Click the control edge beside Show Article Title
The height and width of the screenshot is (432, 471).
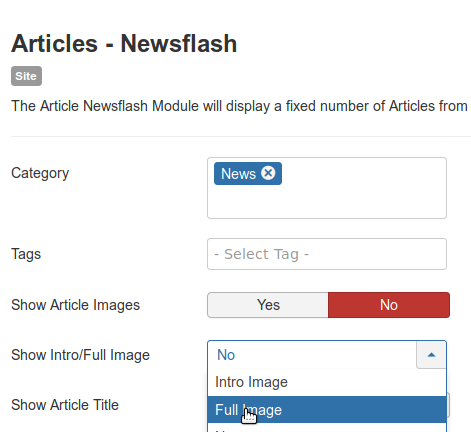coord(448,405)
